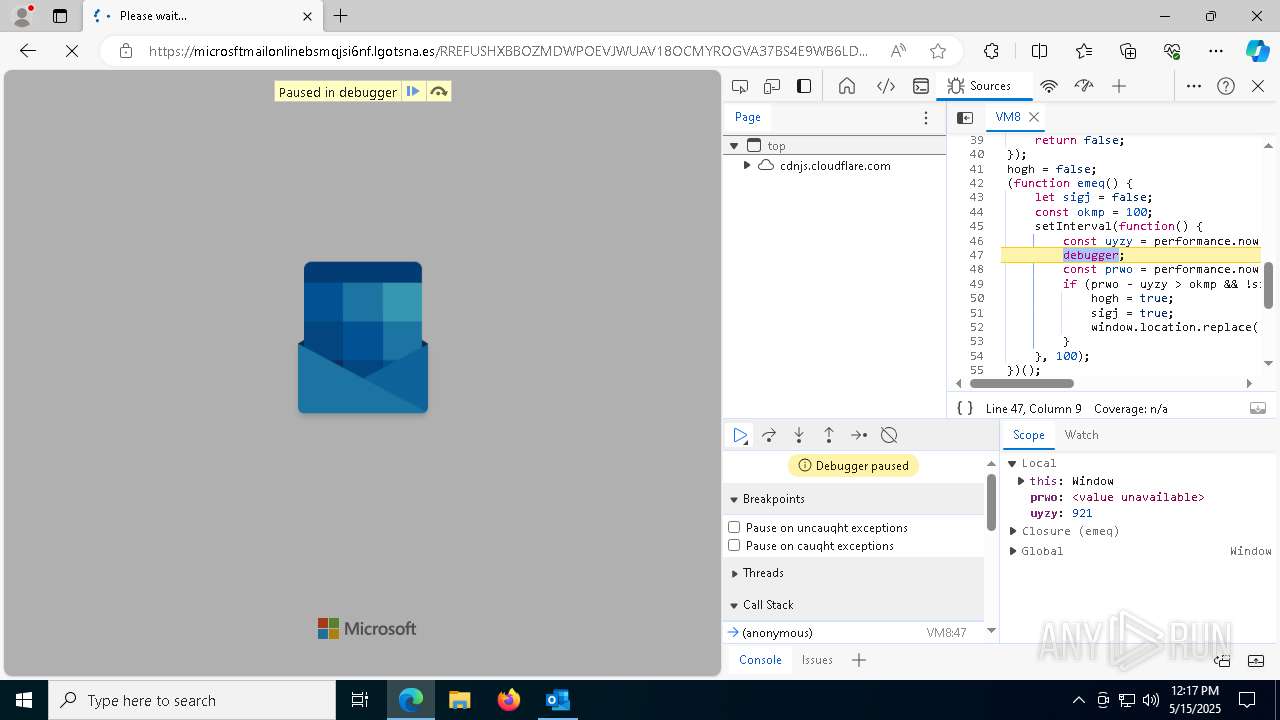Open Customize and control DevTools menu
This screenshot has width=1280, height=720.
1194,86
